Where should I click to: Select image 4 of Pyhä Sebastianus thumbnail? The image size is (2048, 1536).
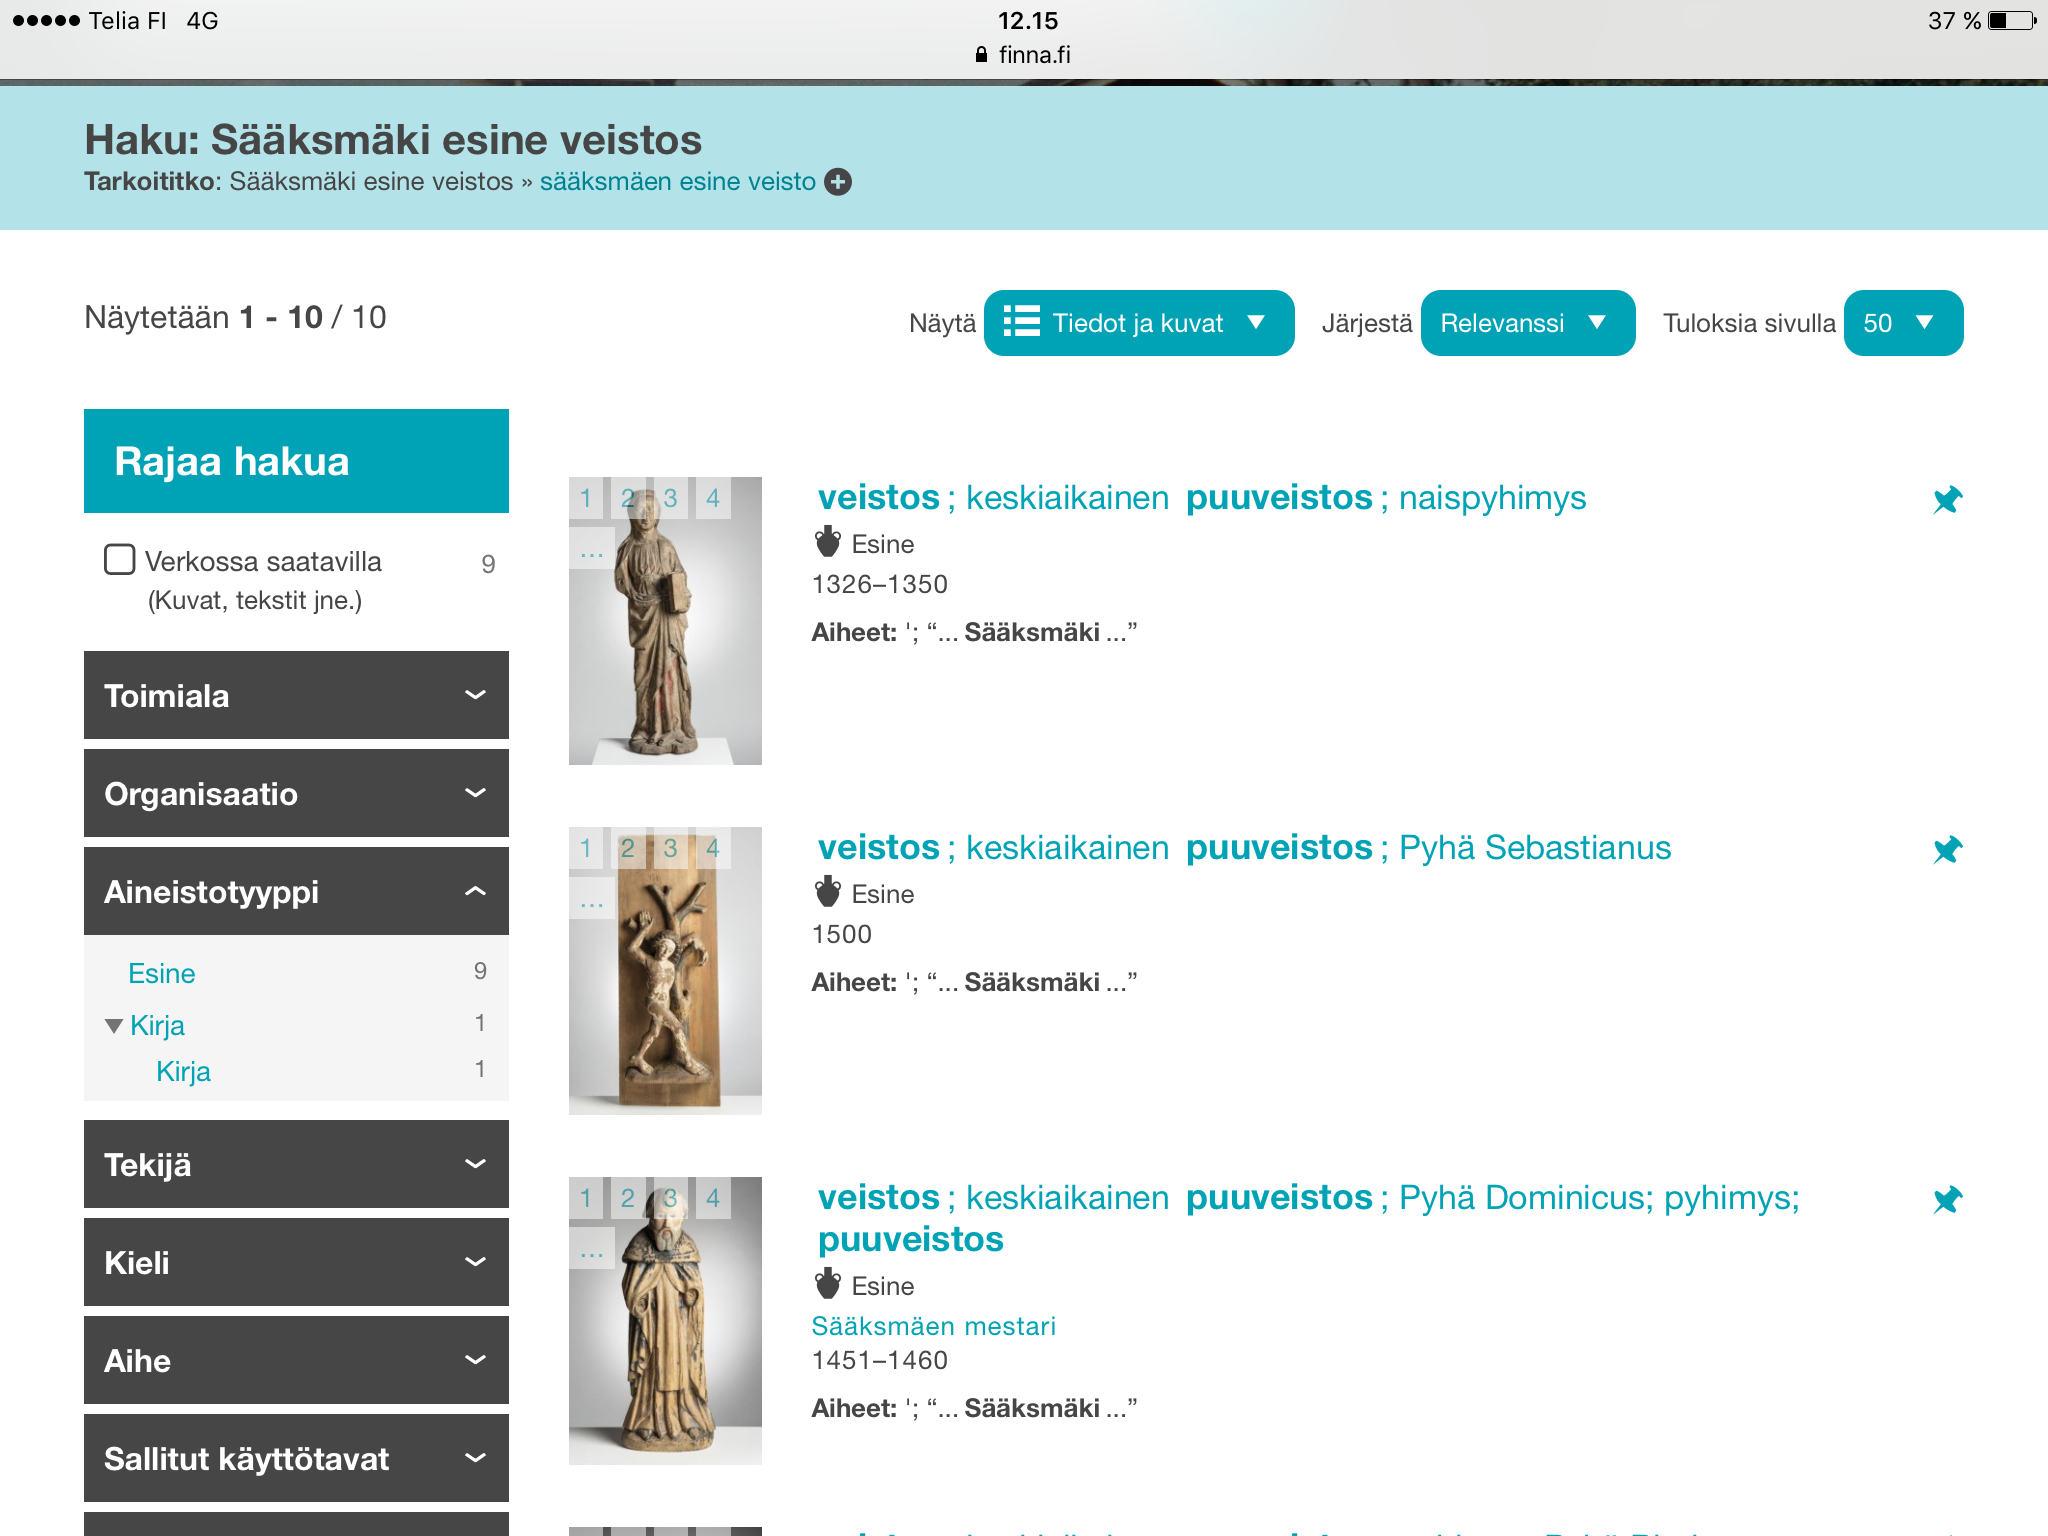tap(713, 848)
